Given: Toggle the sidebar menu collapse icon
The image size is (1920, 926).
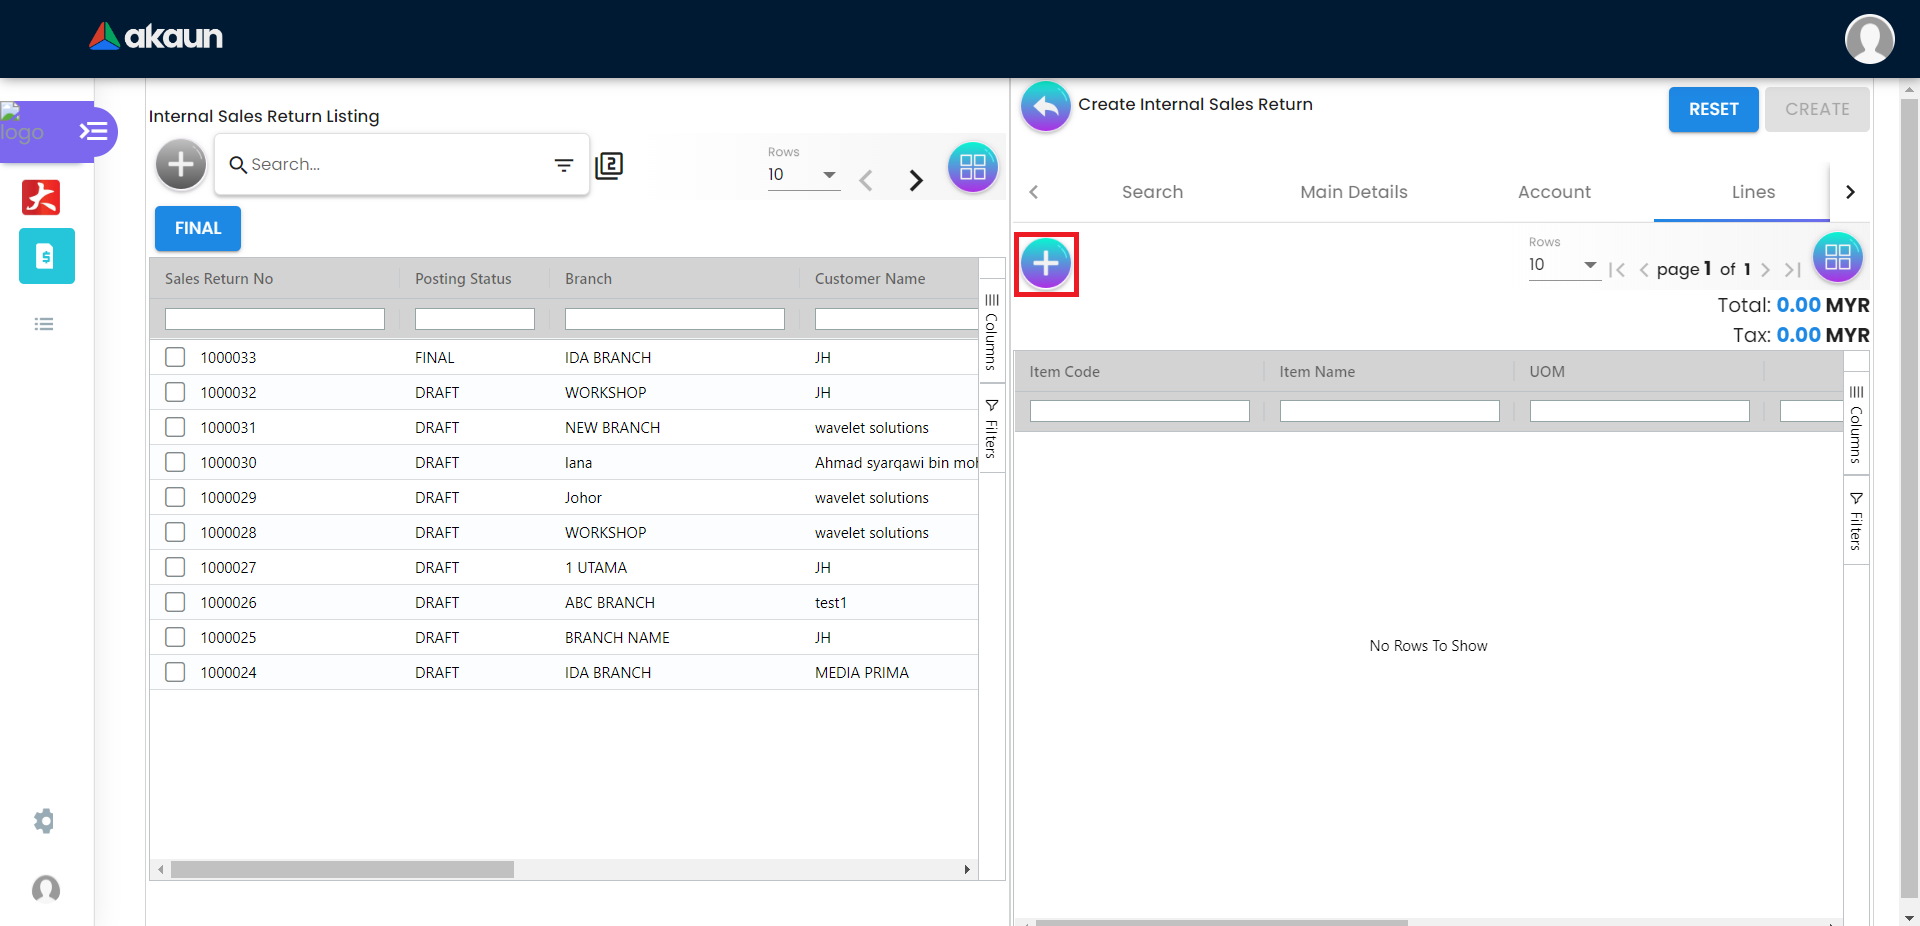Looking at the screenshot, I should [94, 131].
